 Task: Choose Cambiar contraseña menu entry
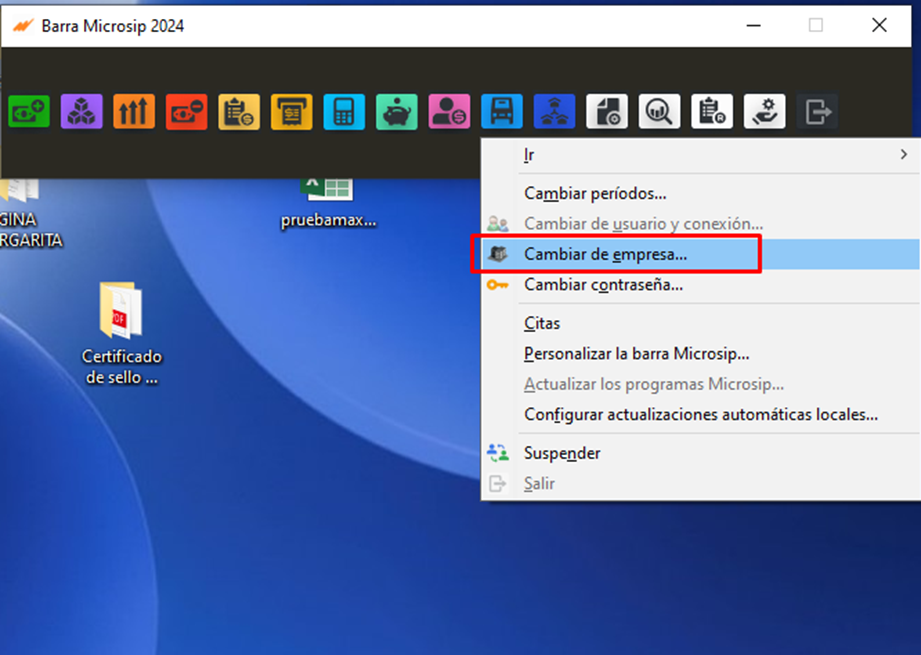tap(701, 285)
